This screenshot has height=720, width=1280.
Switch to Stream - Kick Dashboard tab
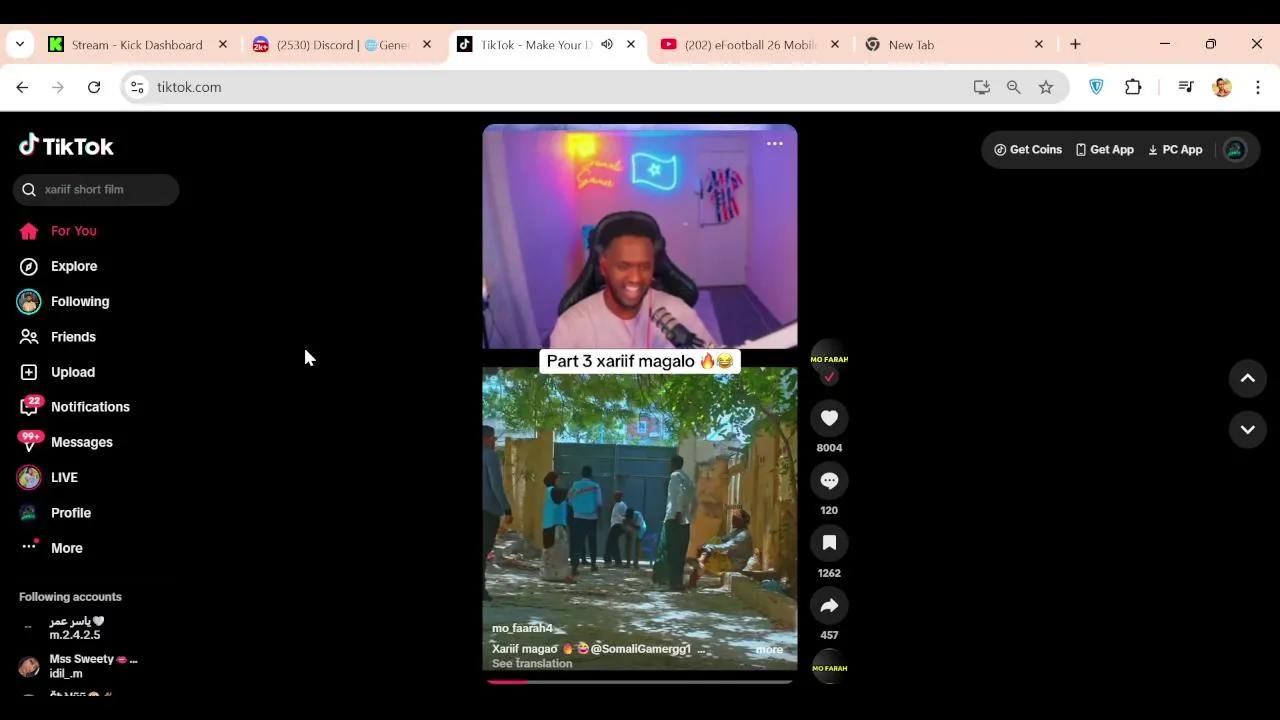tap(137, 45)
